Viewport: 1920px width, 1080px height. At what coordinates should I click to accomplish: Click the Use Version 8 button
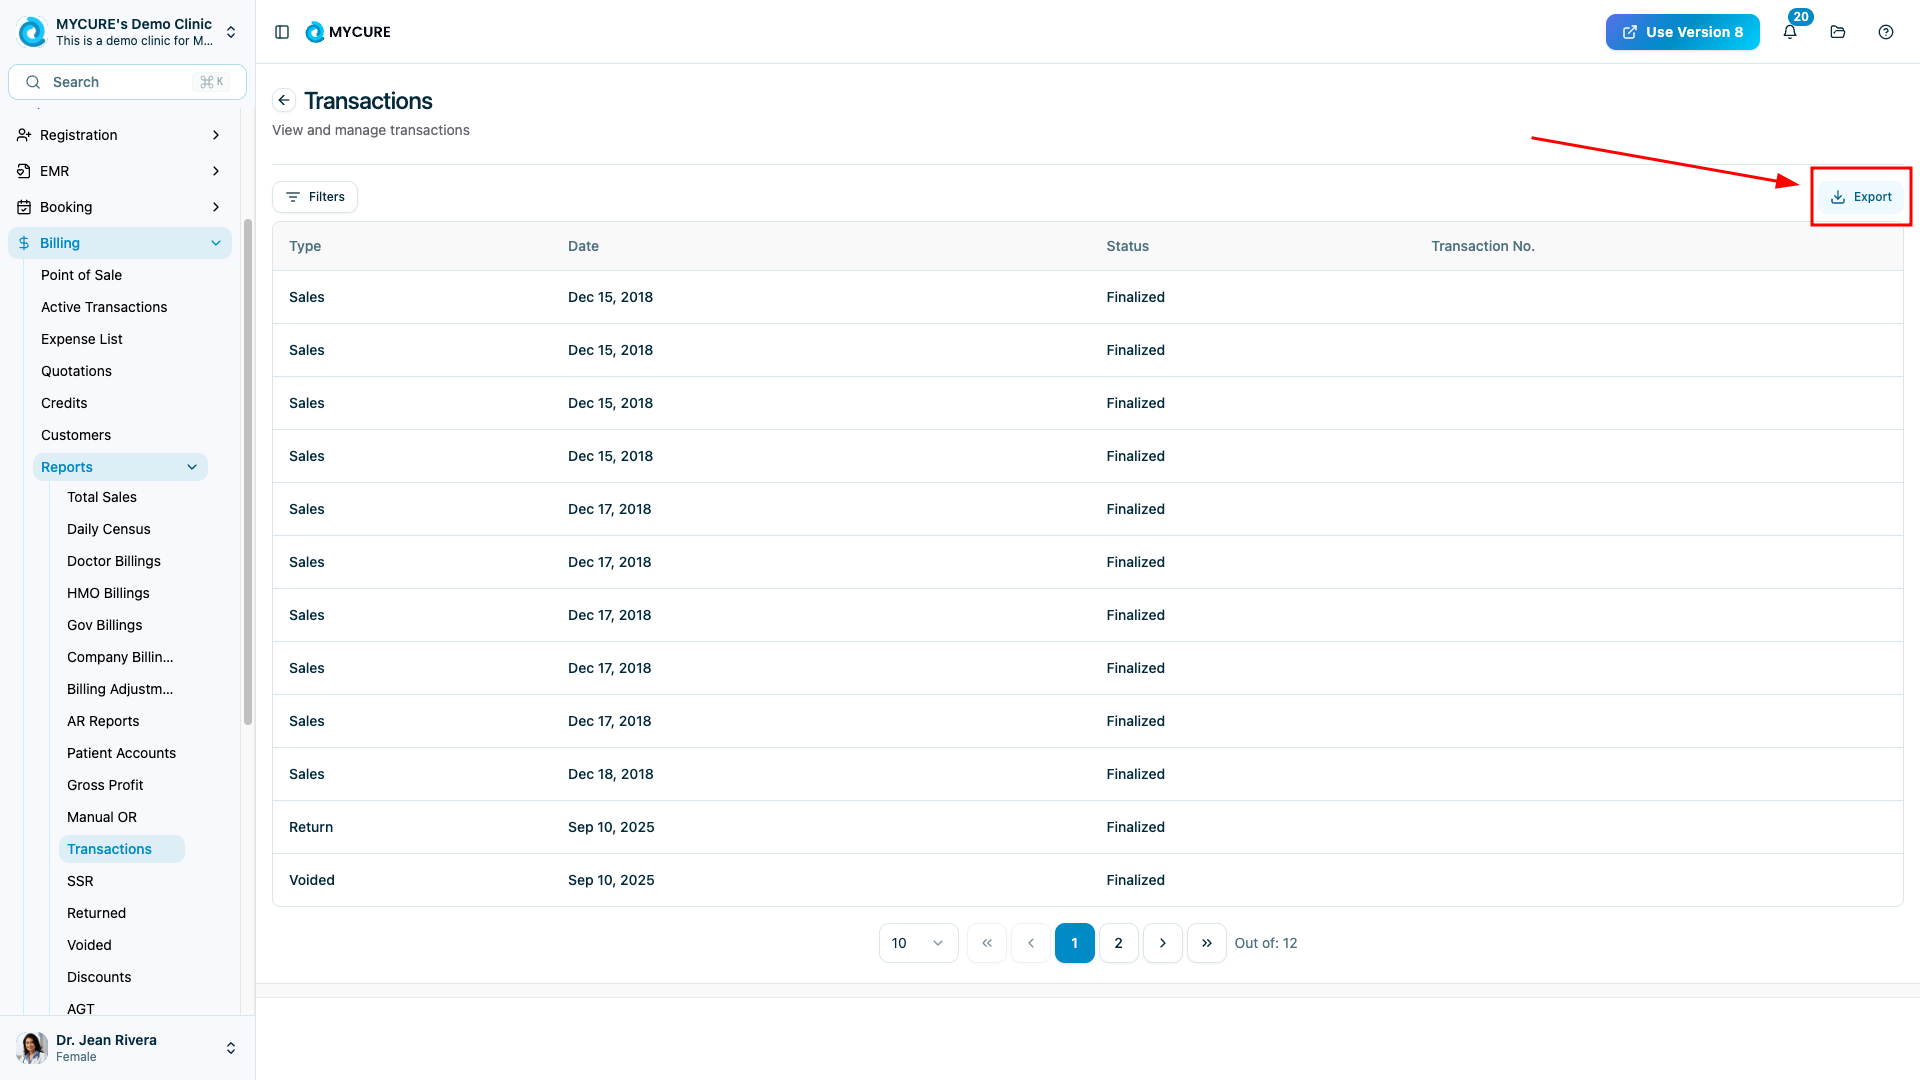(1682, 32)
